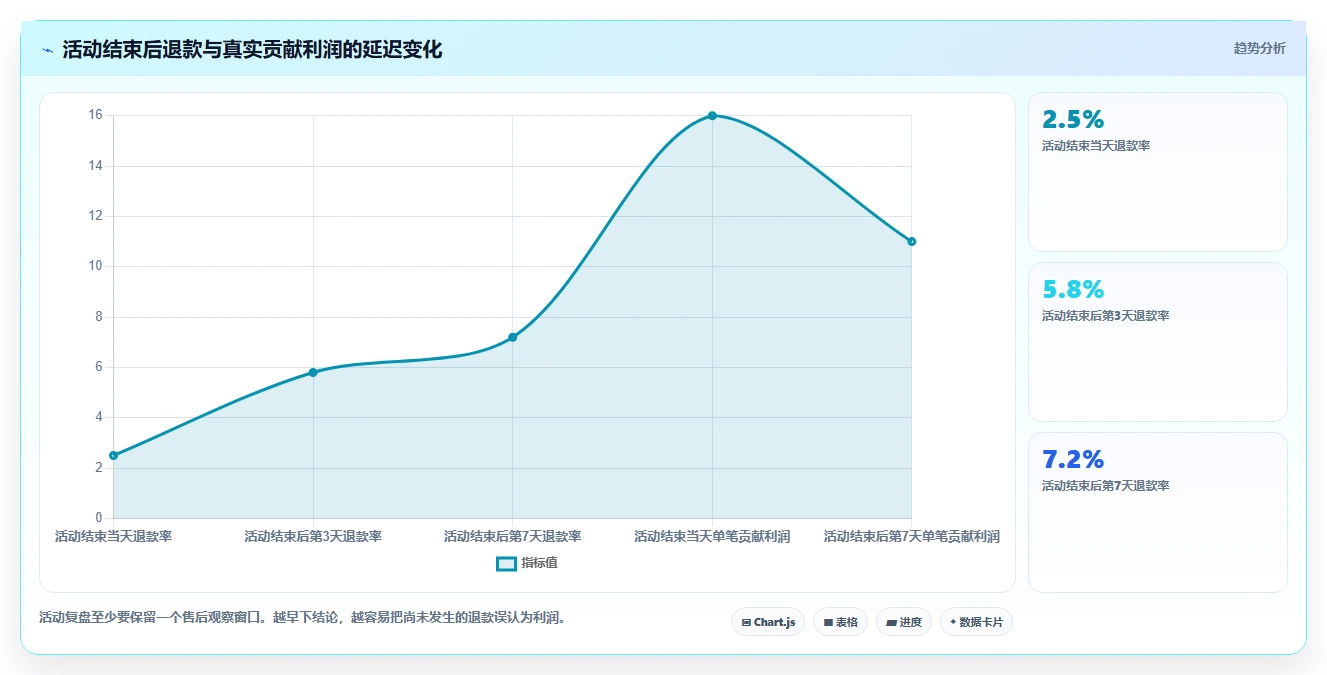The height and width of the screenshot is (675, 1327).
Task: Click x-axis label 活动结束后第7天退款率
Action: 512,537
